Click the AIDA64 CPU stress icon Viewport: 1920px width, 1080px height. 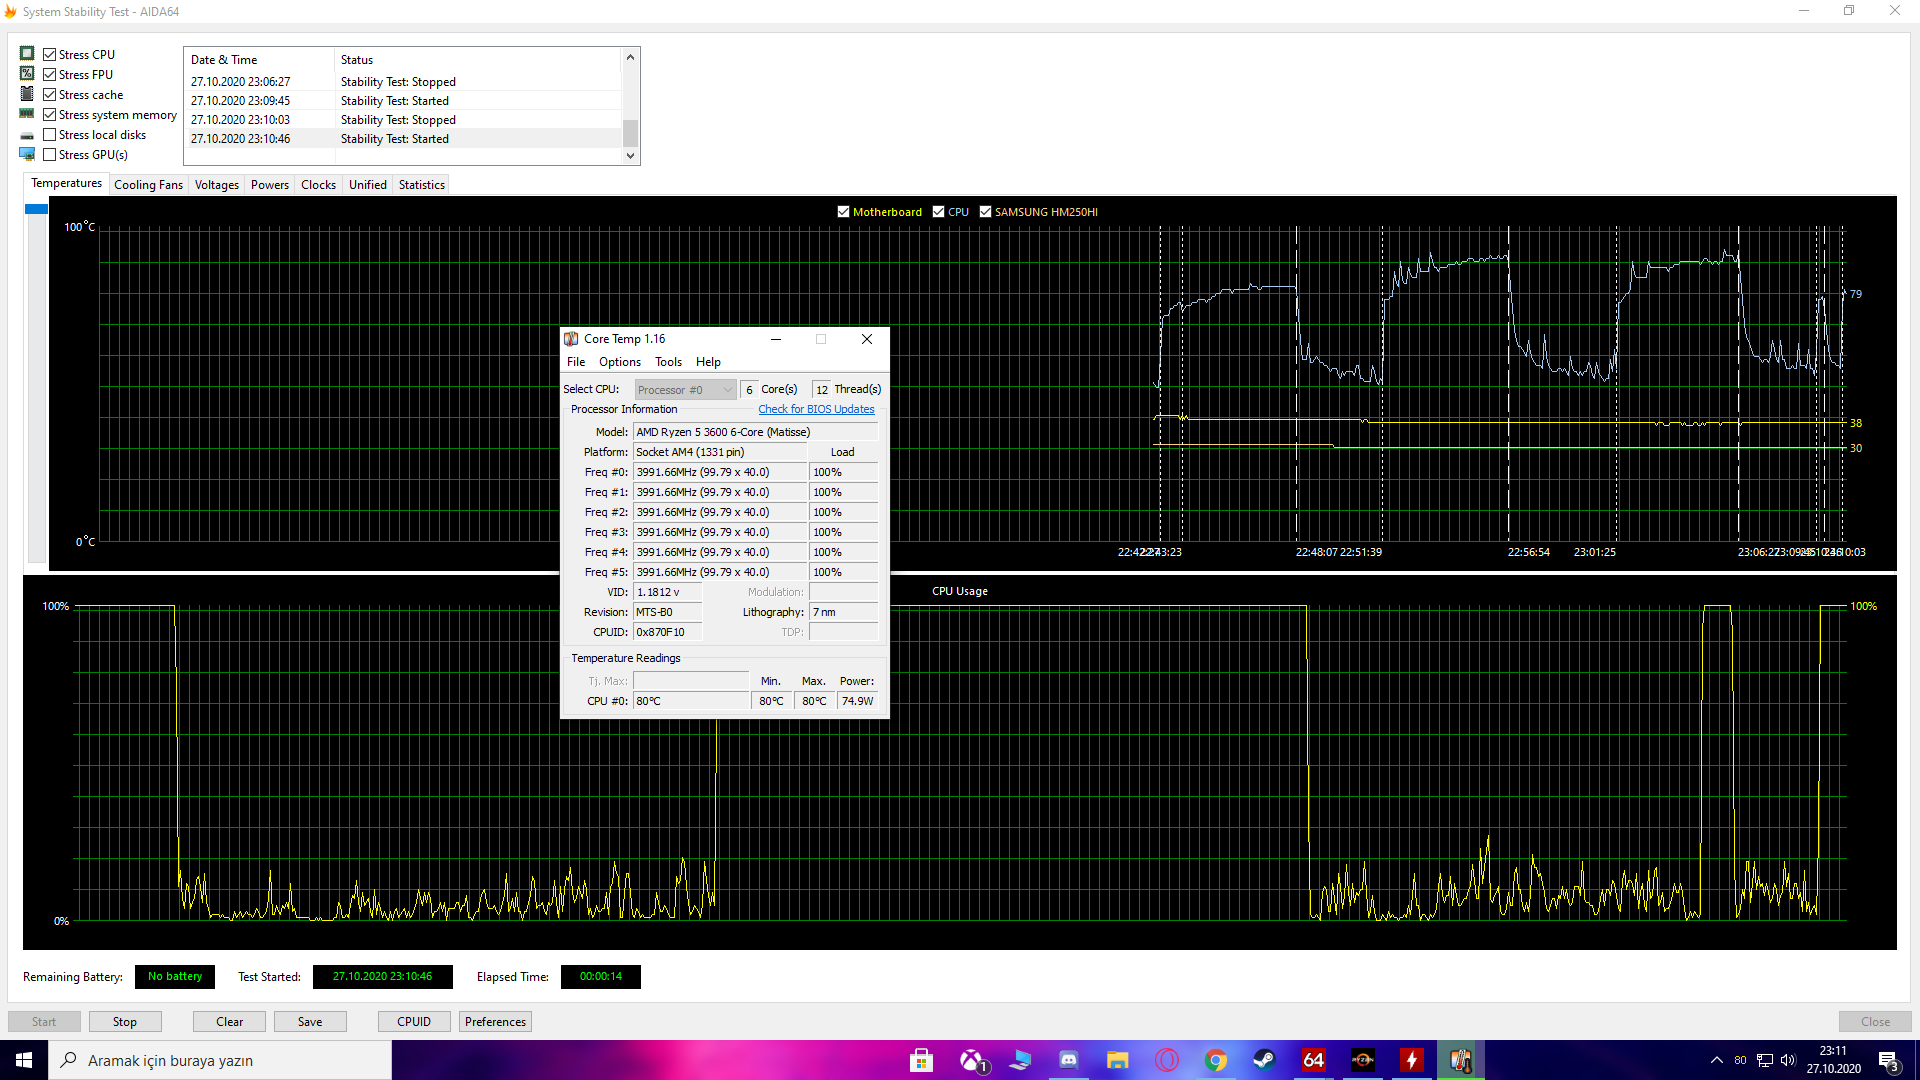[x=26, y=54]
